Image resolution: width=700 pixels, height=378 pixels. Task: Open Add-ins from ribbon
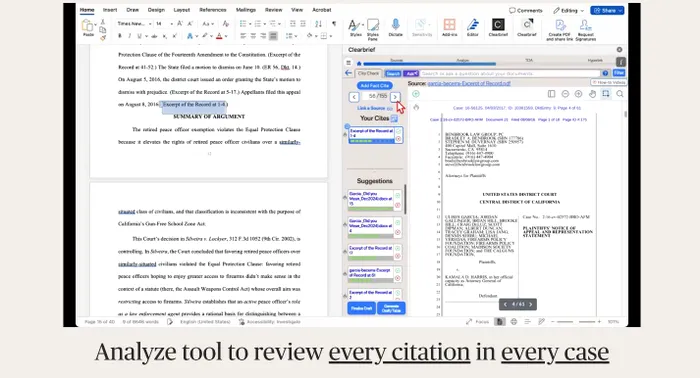[x=450, y=27]
